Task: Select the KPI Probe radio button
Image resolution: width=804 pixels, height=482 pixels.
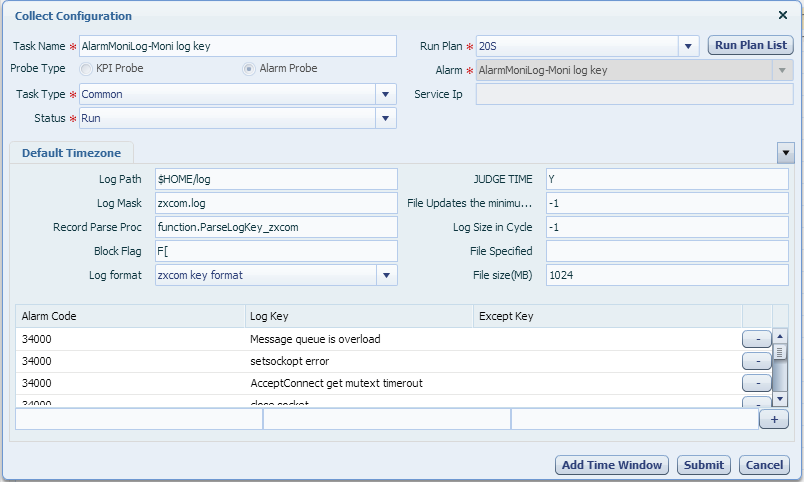Action: (86, 69)
